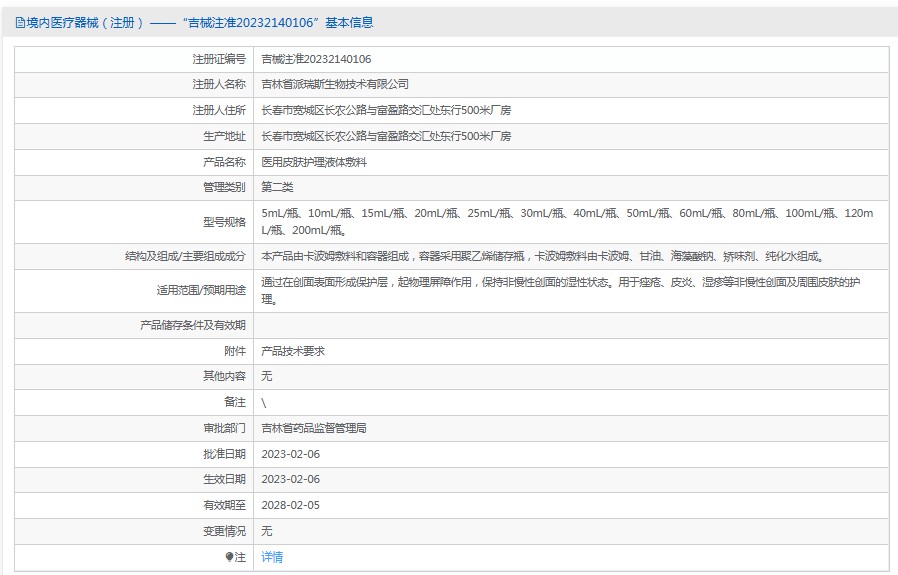Click the 产品技术要求 attachment entry
The width and height of the screenshot is (898, 575).
293,351
